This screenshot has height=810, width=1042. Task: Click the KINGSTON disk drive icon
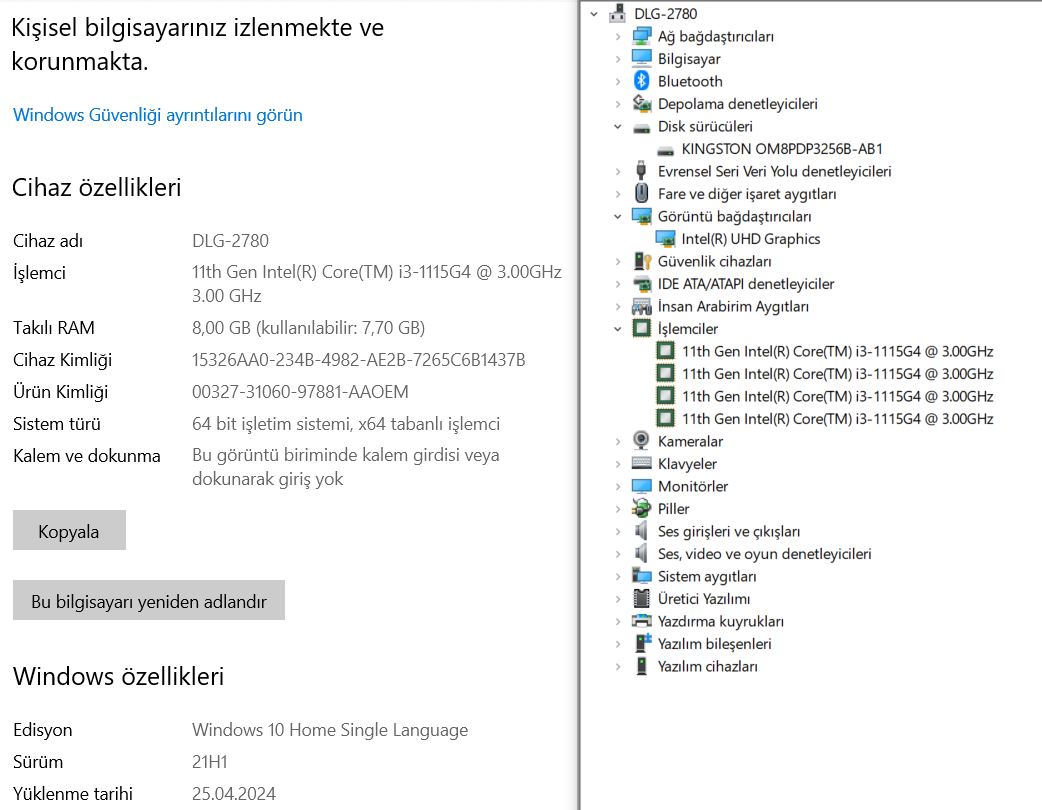[x=665, y=150]
